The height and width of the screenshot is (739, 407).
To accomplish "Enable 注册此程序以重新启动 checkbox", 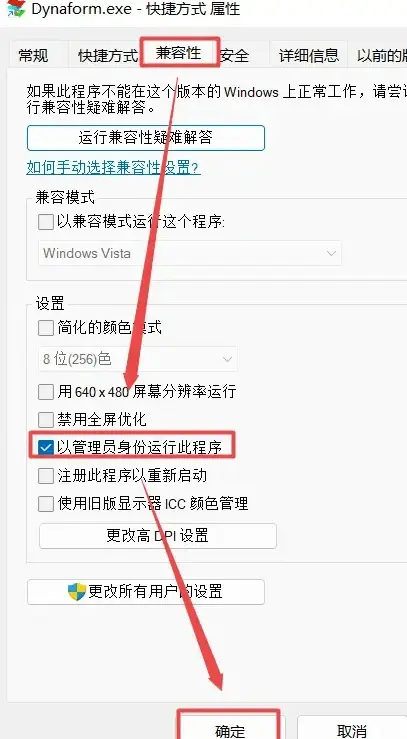I will click(46, 476).
